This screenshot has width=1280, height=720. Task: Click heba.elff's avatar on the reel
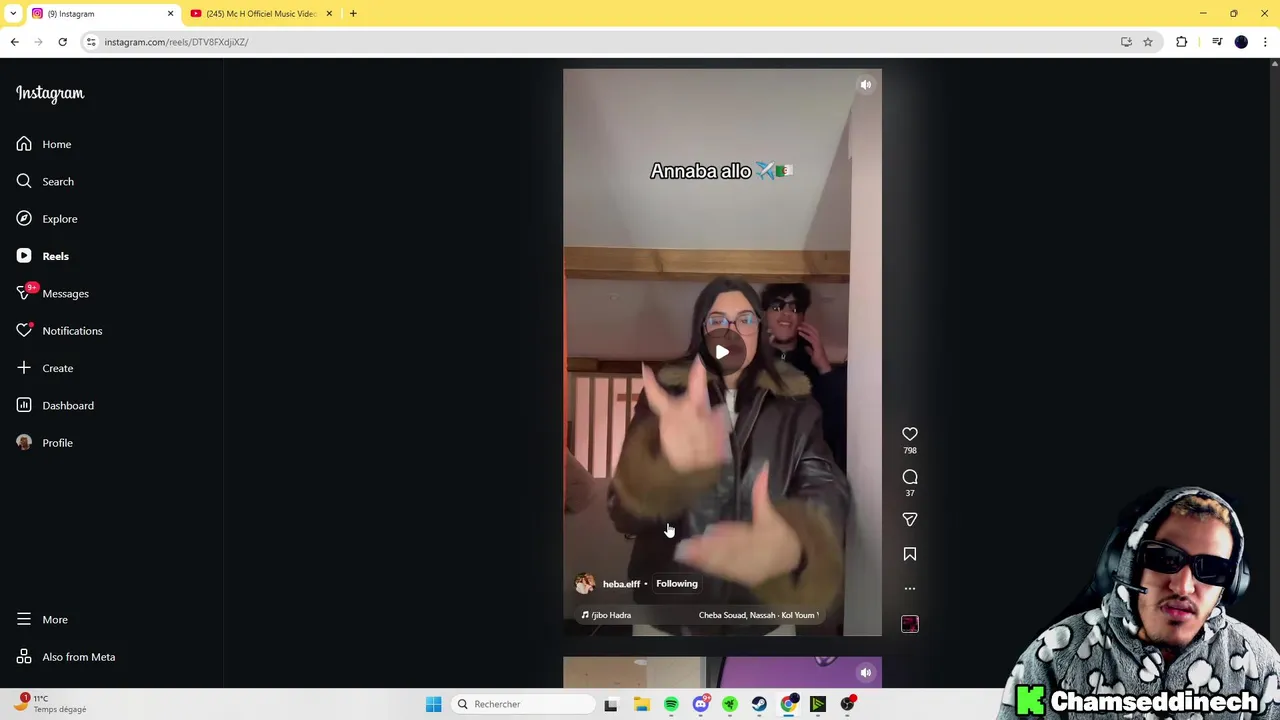[x=585, y=584]
